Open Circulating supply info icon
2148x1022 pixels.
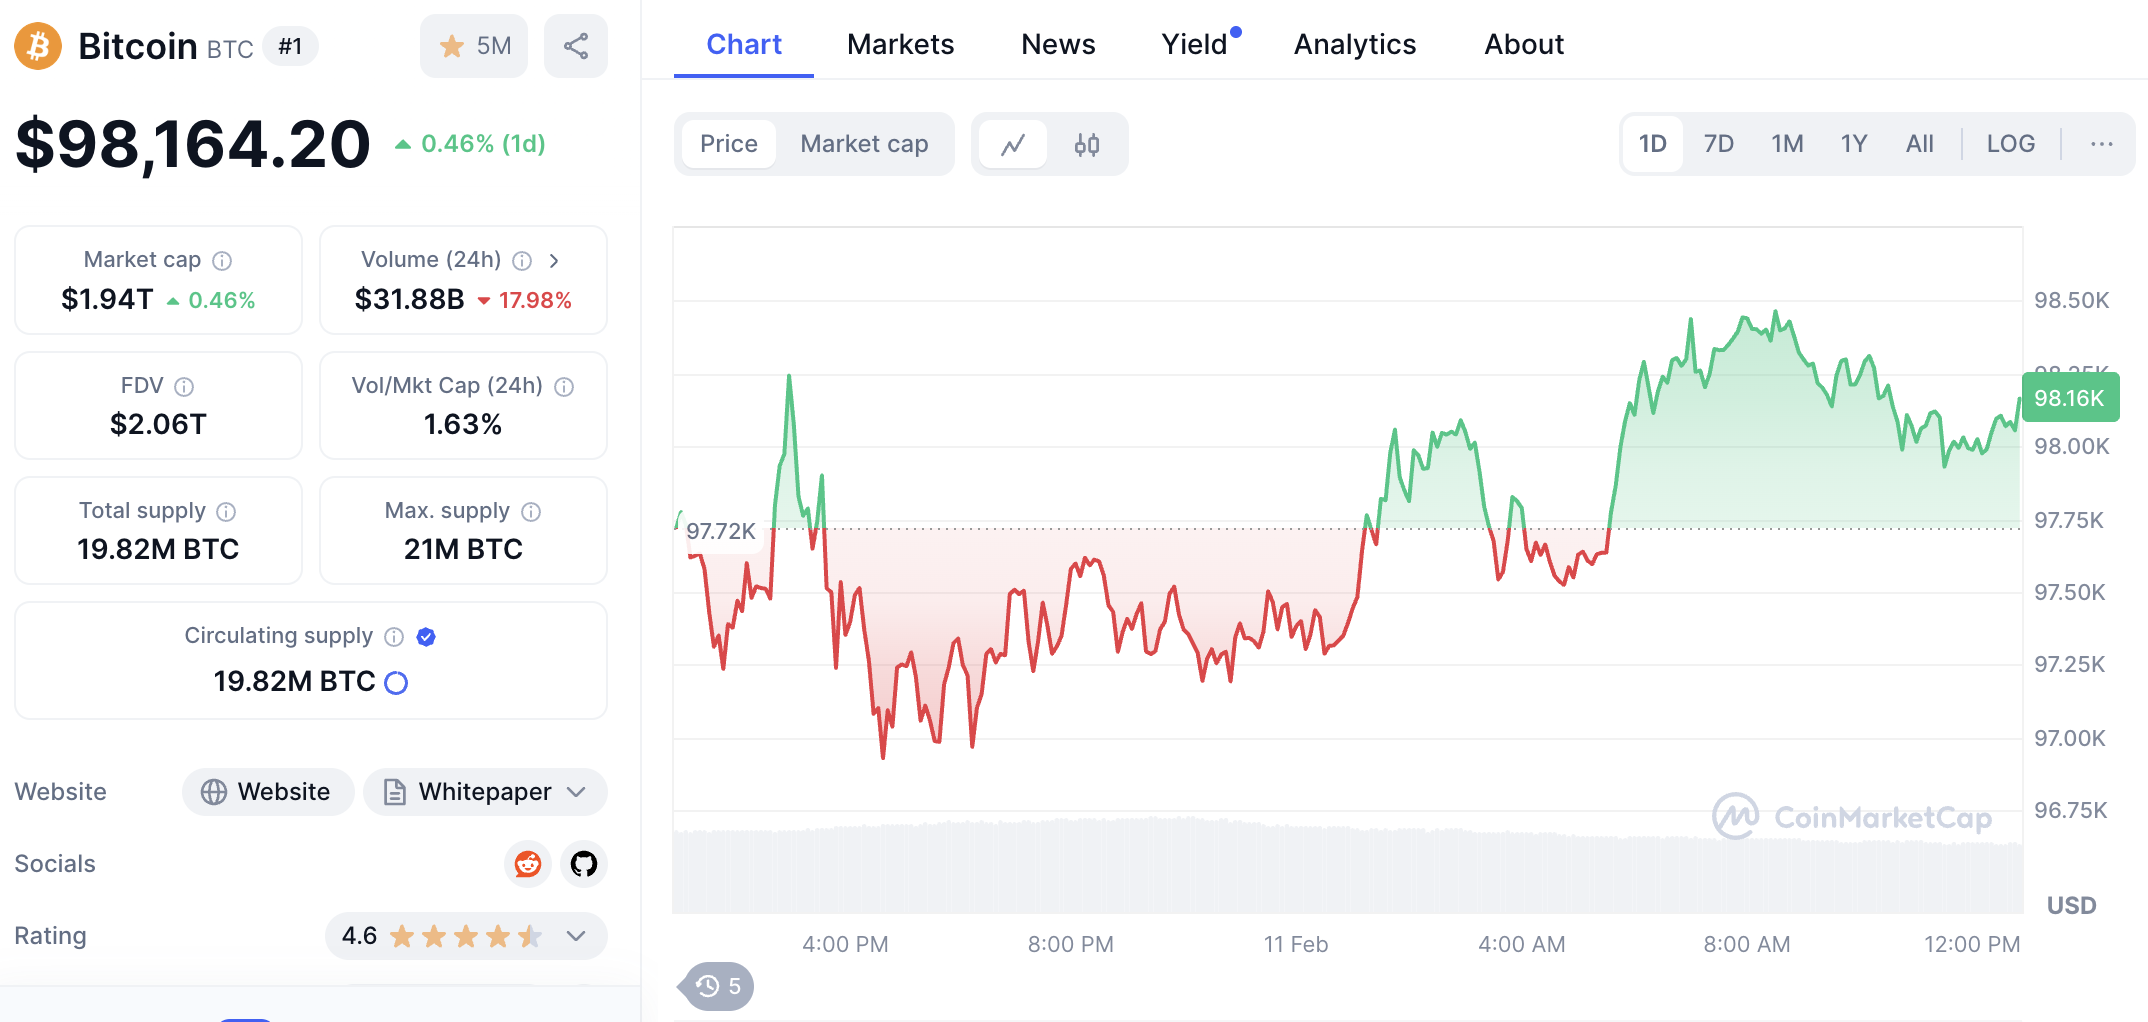click(x=394, y=637)
